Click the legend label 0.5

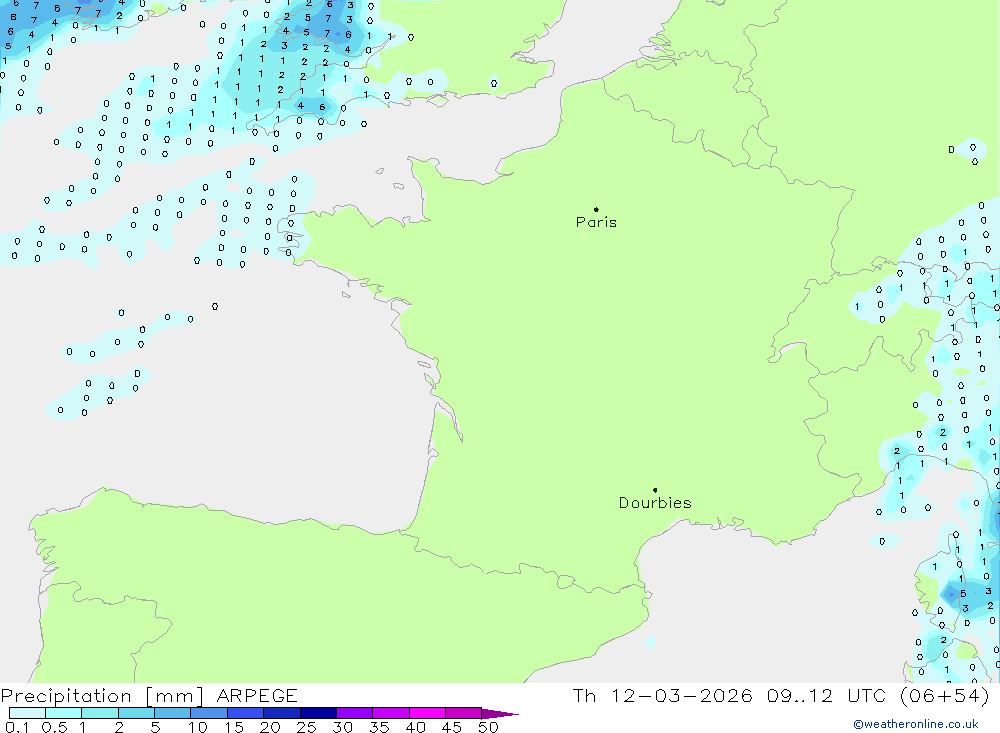(54, 727)
